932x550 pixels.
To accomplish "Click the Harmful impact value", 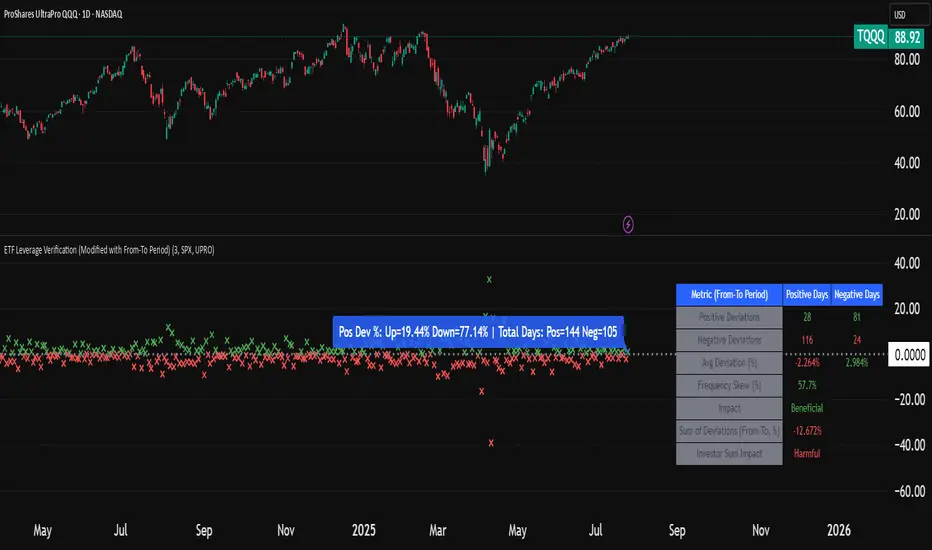I will (x=807, y=454).
